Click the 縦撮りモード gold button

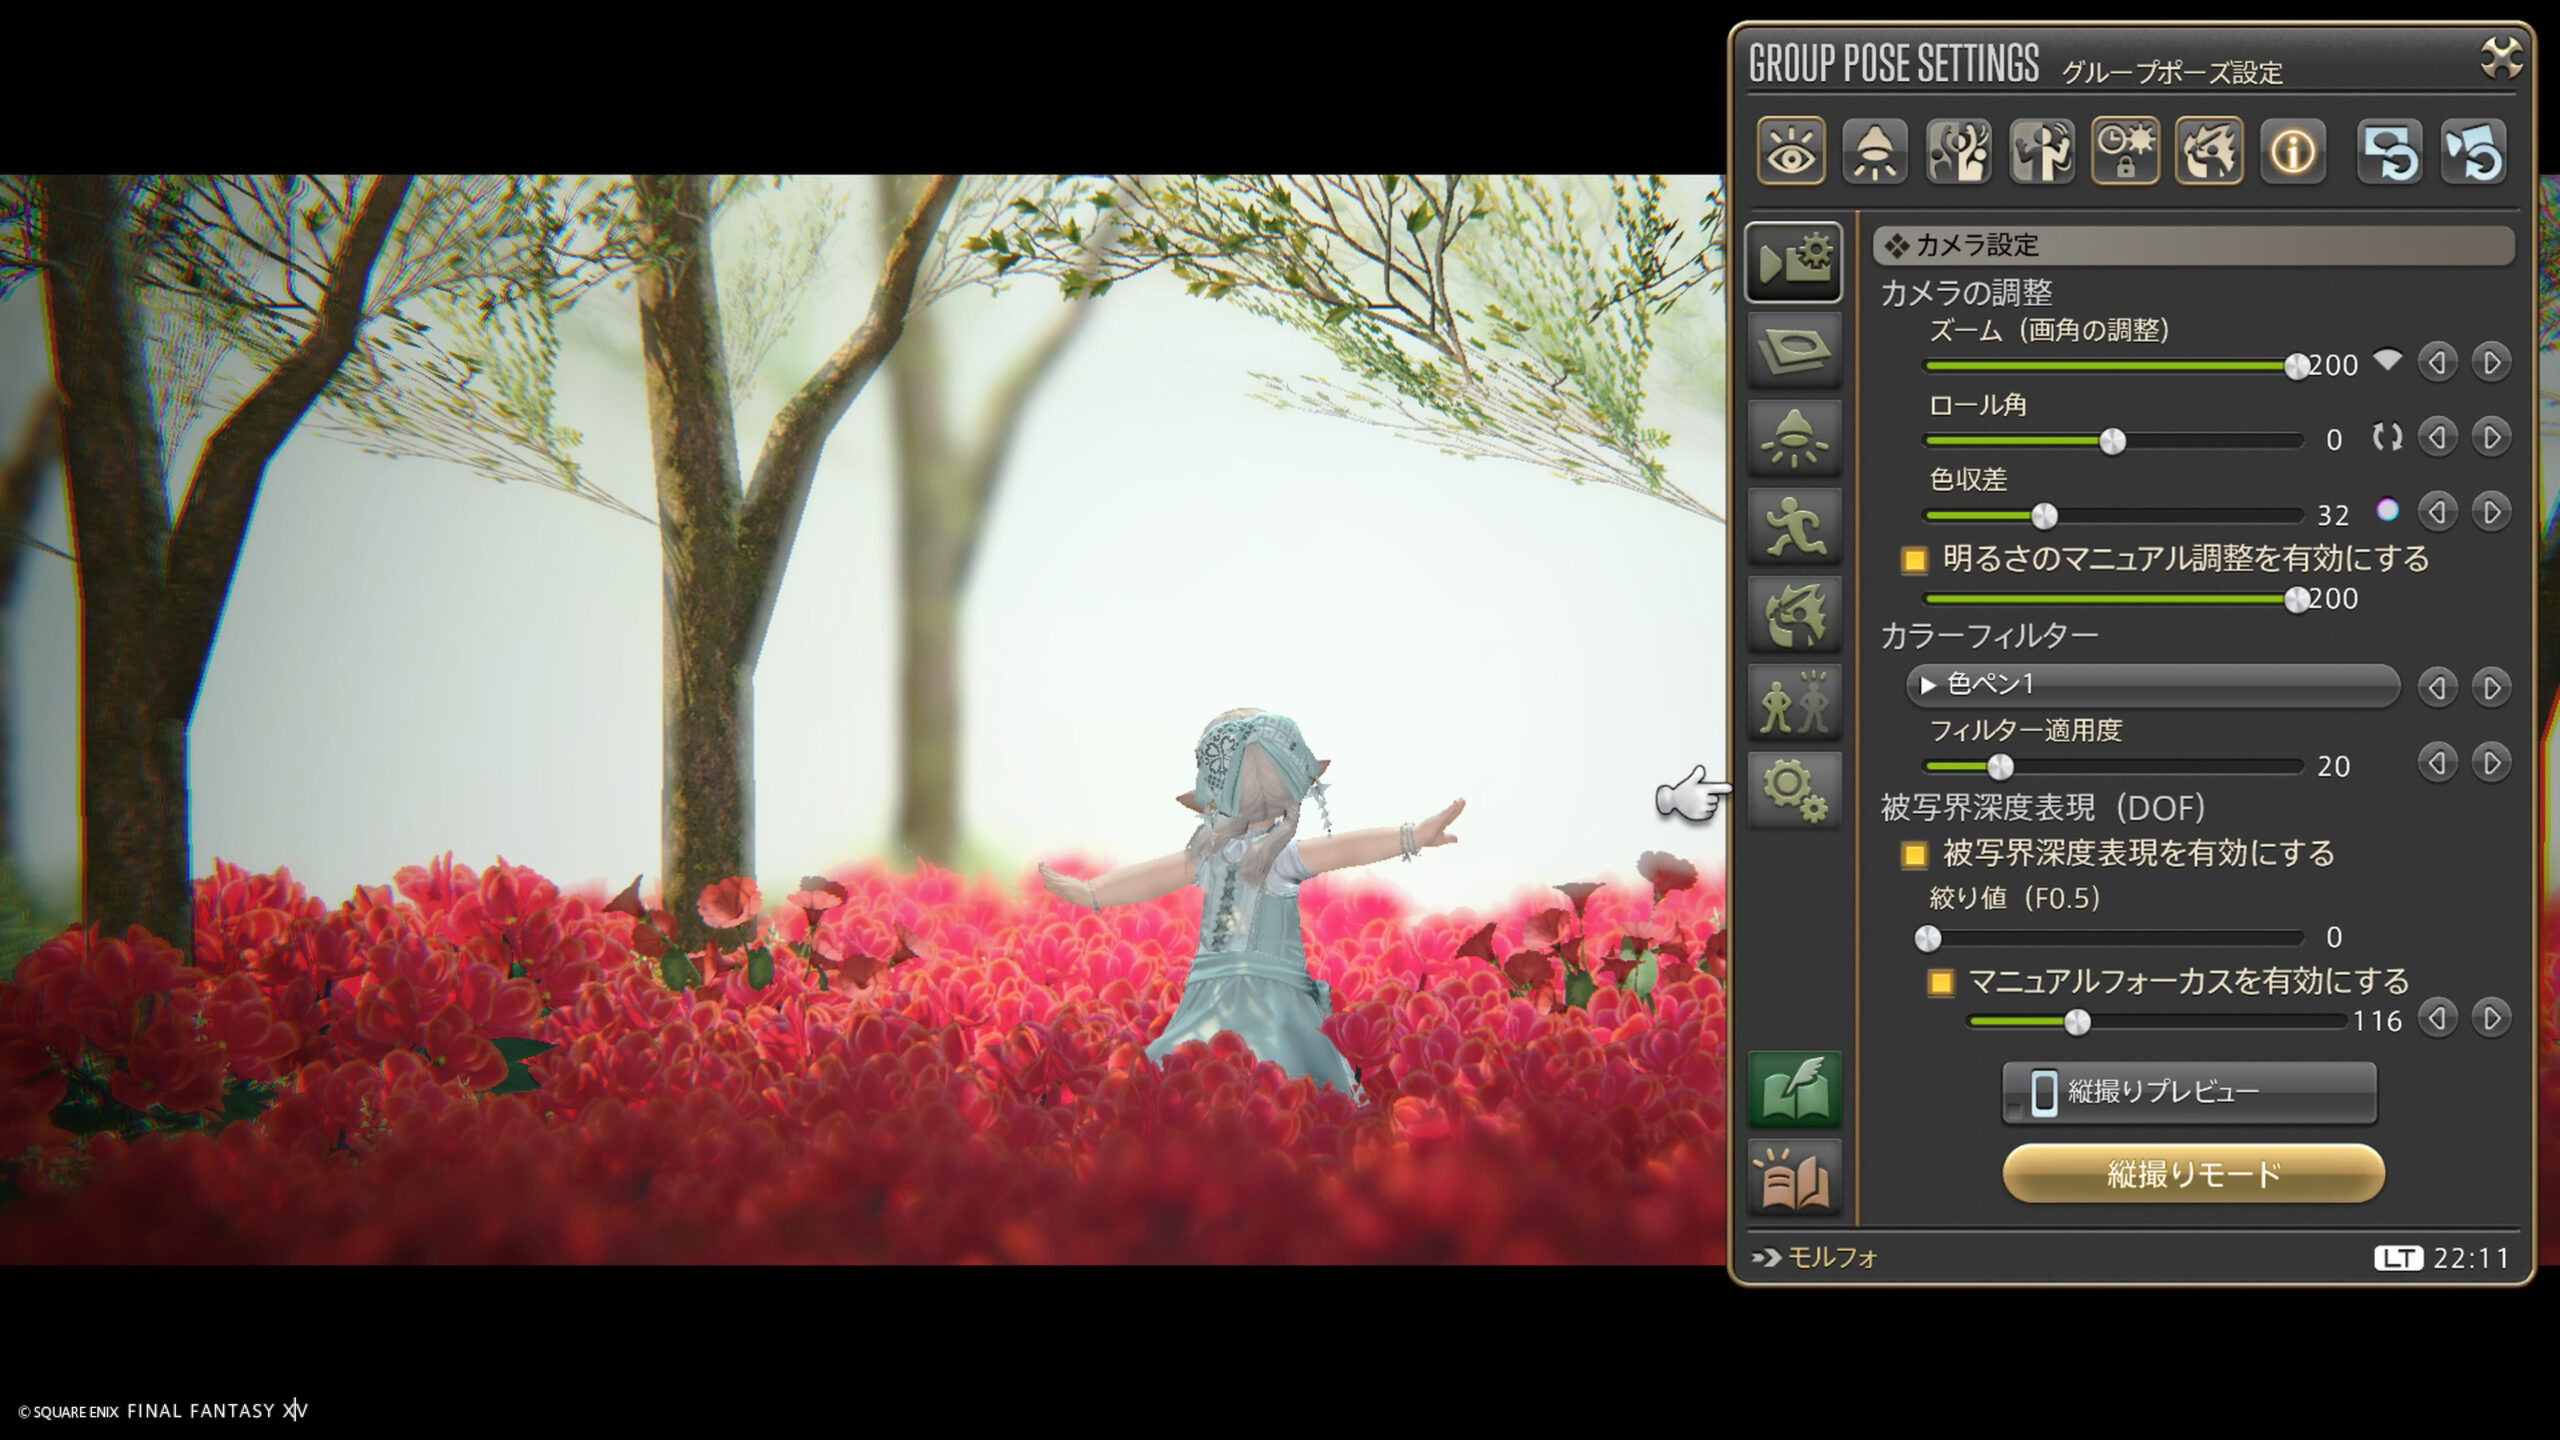(x=2193, y=1174)
